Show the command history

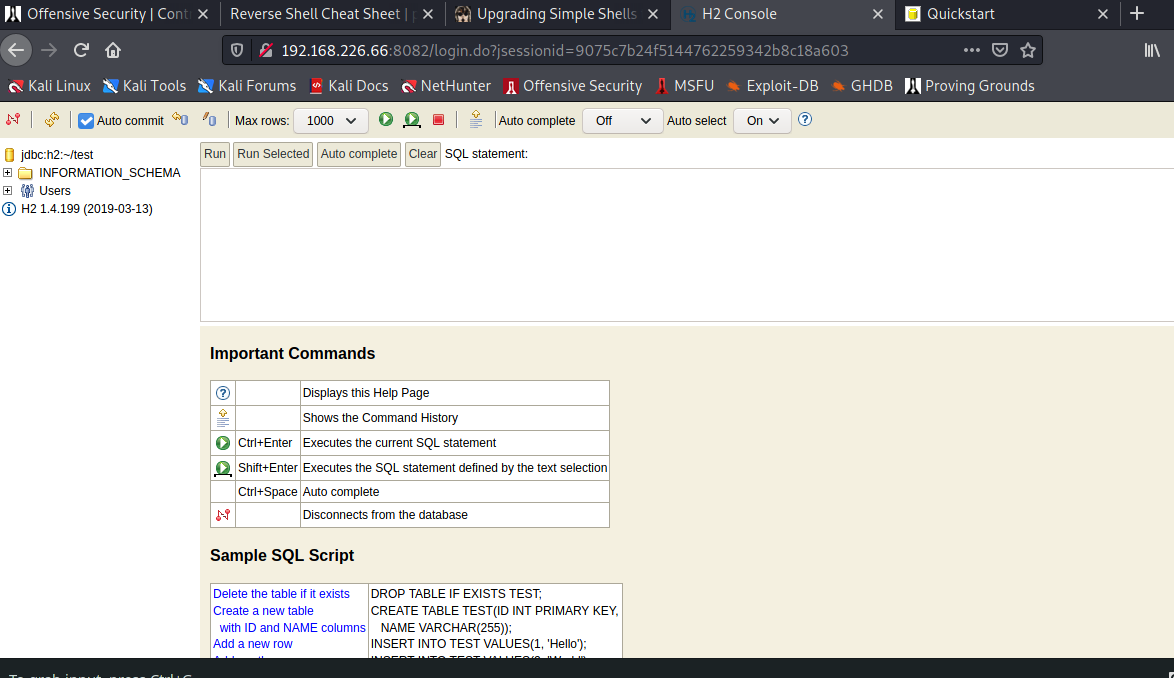pos(477,119)
